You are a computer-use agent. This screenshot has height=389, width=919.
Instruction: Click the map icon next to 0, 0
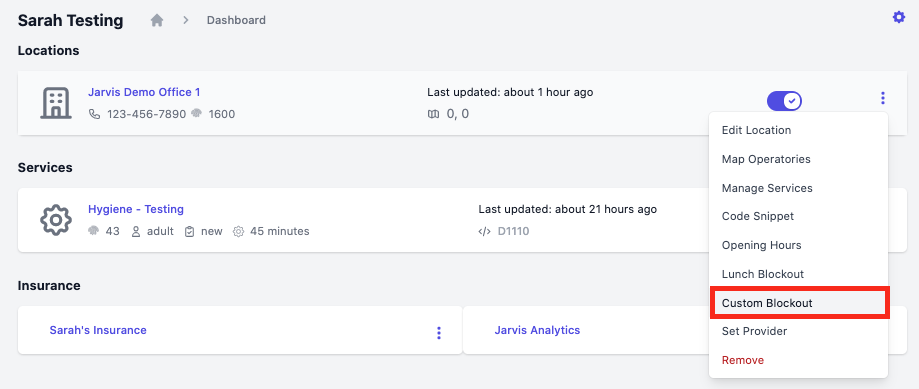point(433,114)
